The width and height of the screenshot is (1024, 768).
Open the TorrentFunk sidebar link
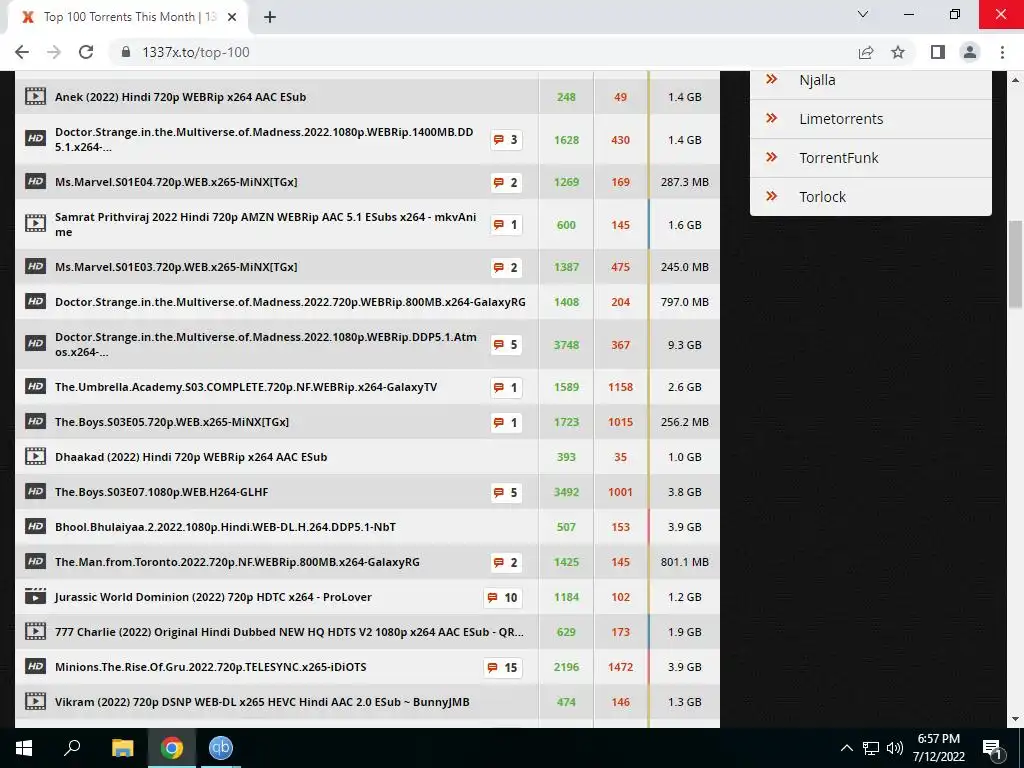(x=839, y=157)
